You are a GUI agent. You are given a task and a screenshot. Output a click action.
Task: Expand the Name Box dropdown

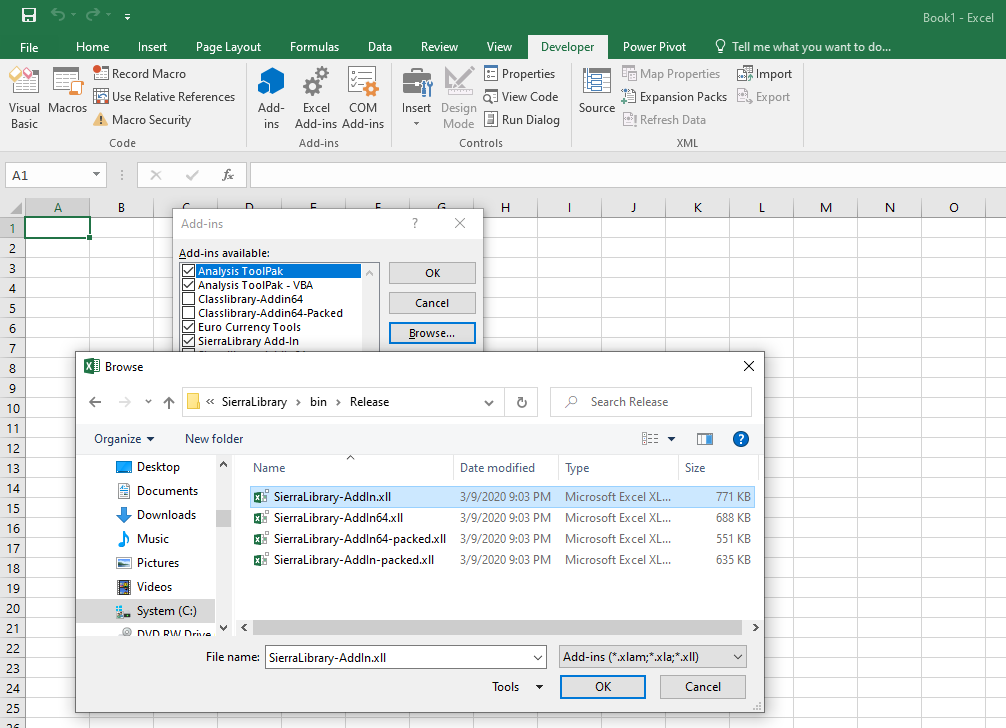[x=96, y=174]
